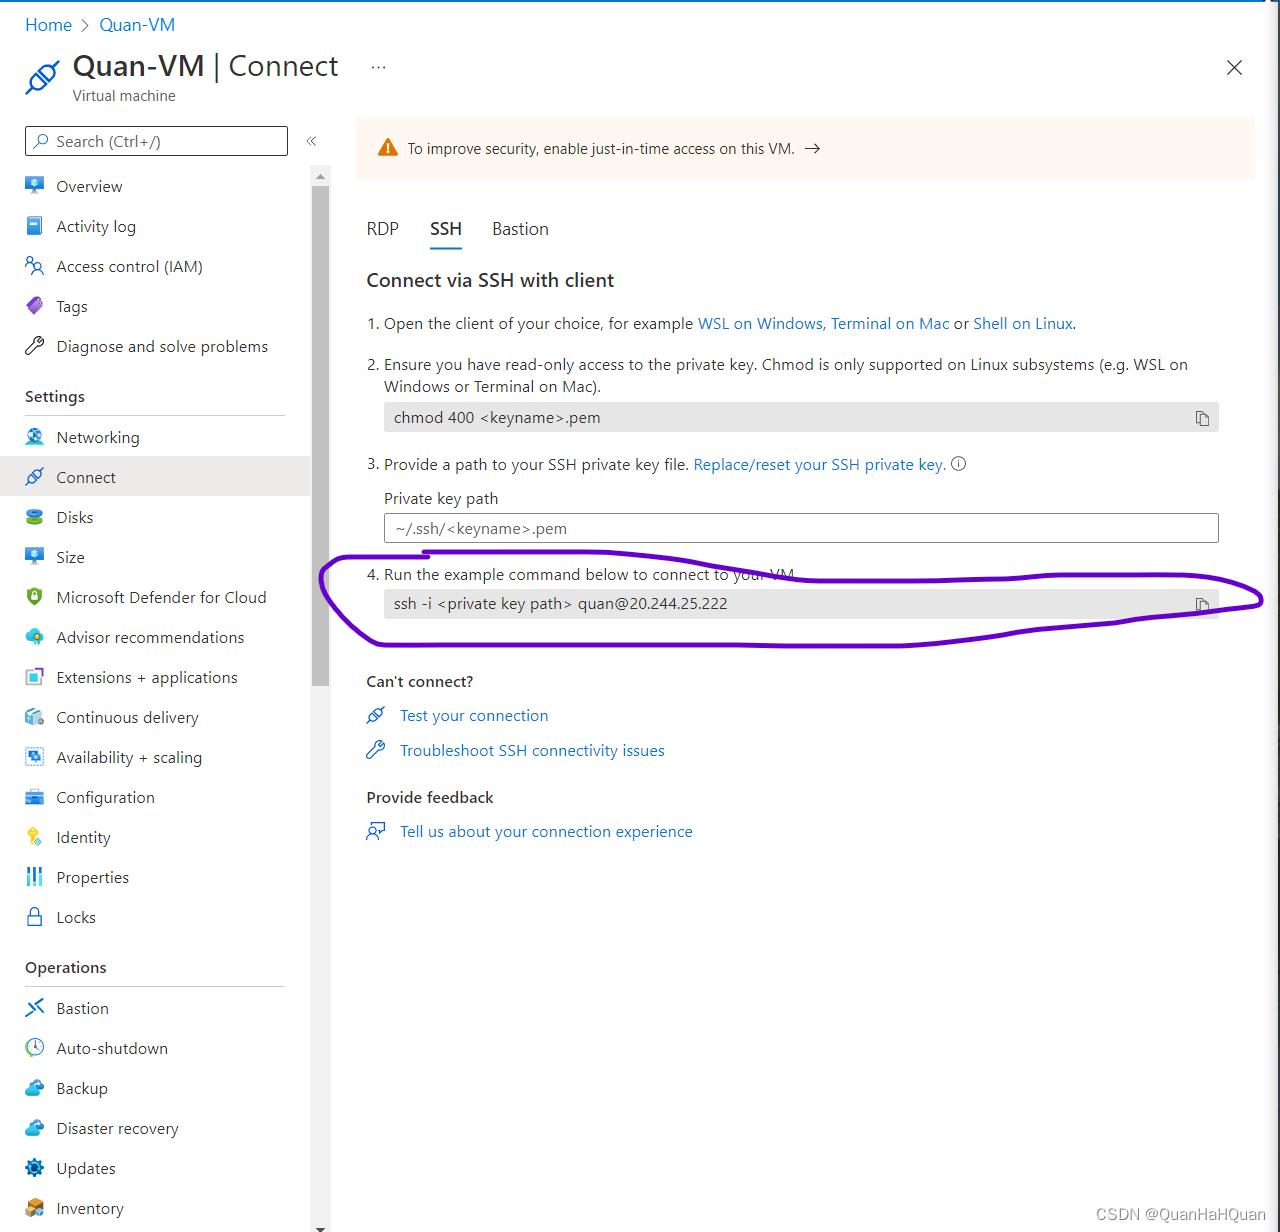Viewport: 1280px width, 1232px height.
Task: Click the just-in-time access arrow
Action: [x=813, y=149]
